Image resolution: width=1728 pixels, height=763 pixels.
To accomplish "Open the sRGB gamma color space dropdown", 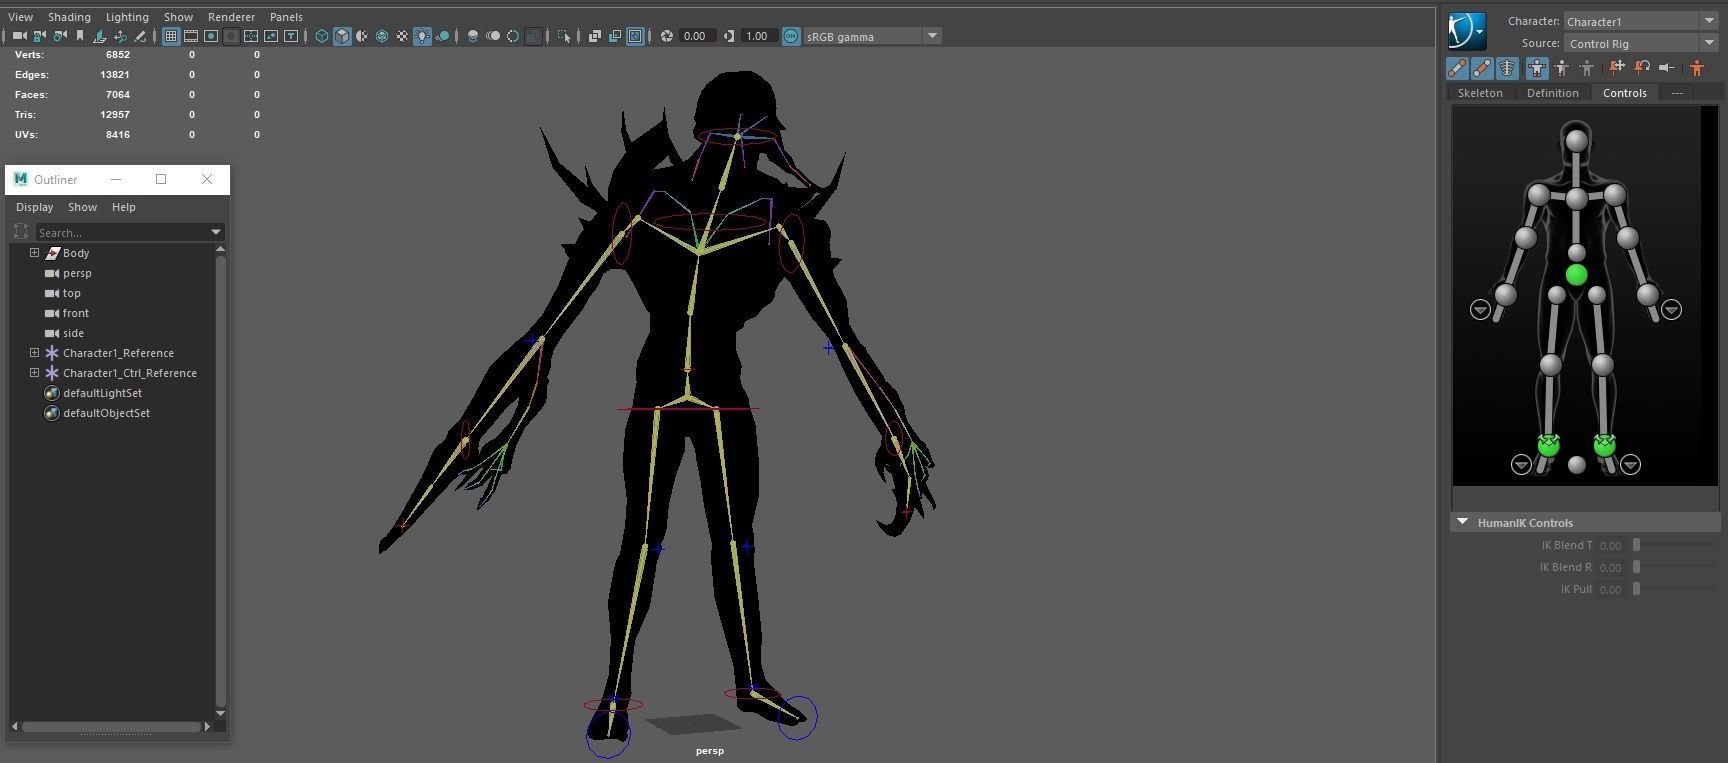I will click(x=872, y=36).
